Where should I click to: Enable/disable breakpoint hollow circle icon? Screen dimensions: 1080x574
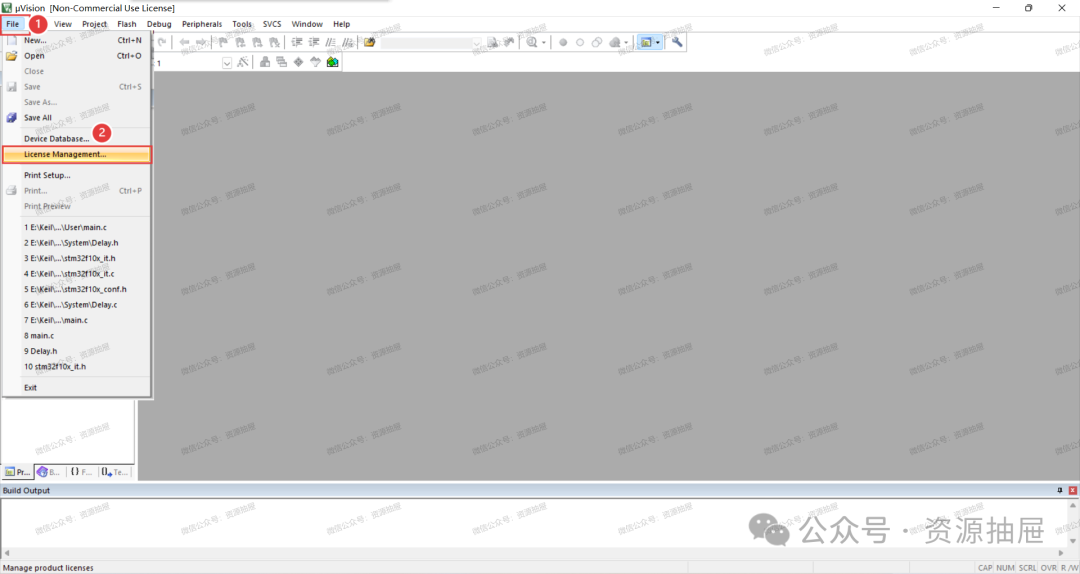click(x=580, y=43)
